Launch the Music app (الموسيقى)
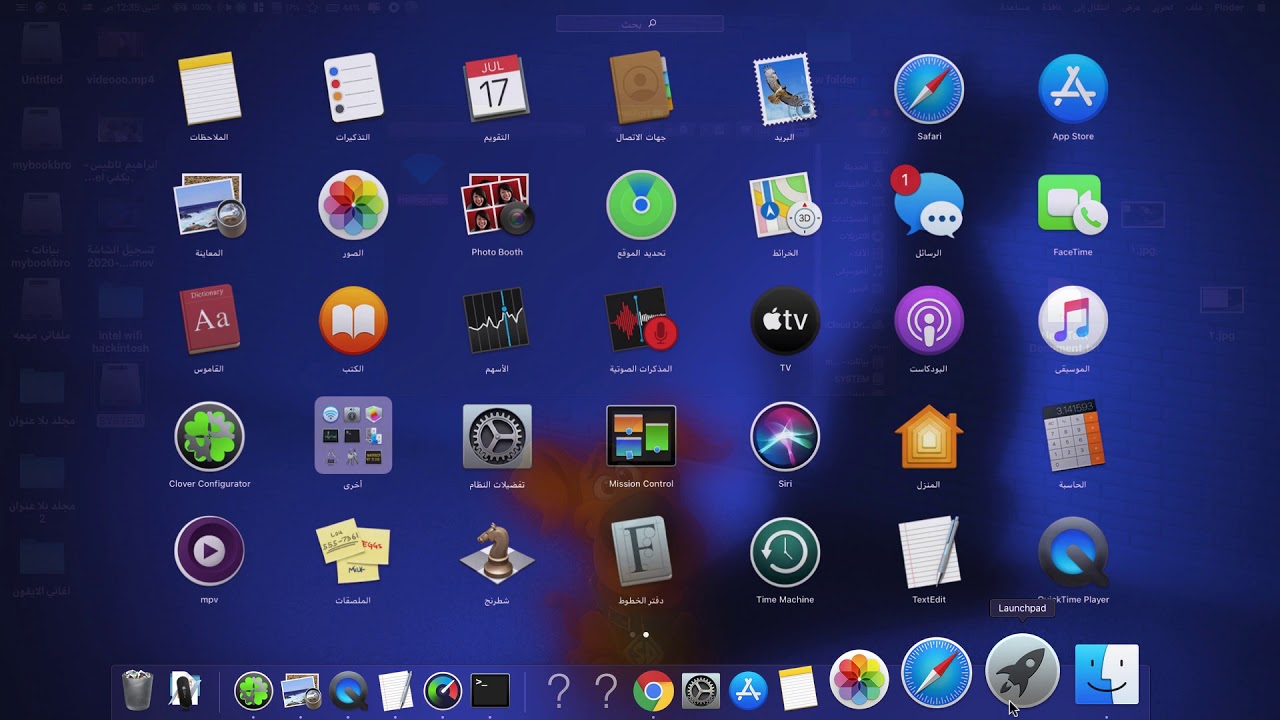This screenshot has width=1280, height=720. click(x=1073, y=321)
